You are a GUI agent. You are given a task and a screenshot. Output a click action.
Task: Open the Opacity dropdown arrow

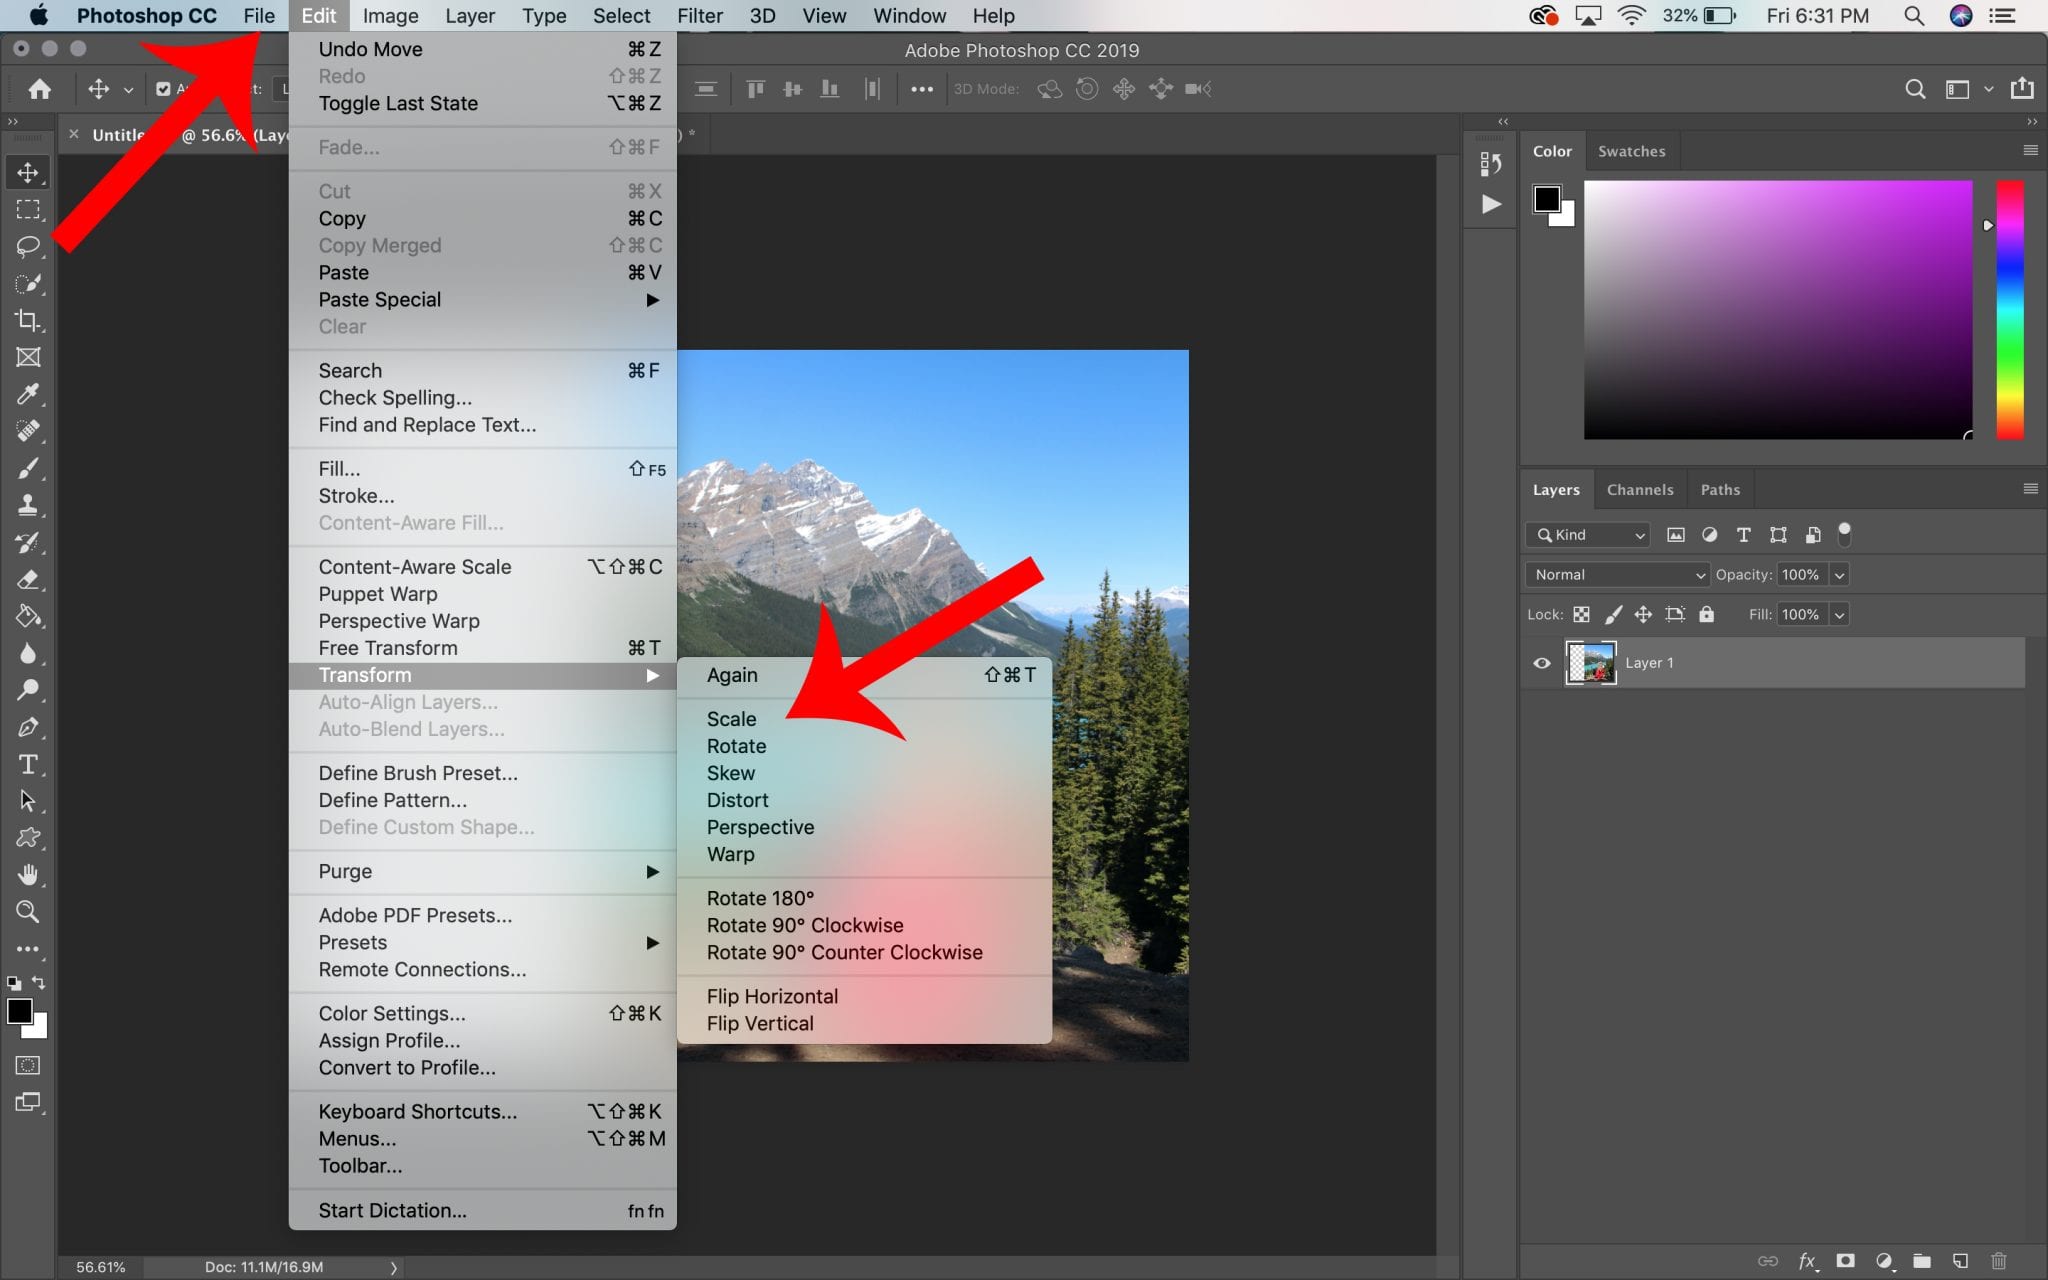point(1838,574)
